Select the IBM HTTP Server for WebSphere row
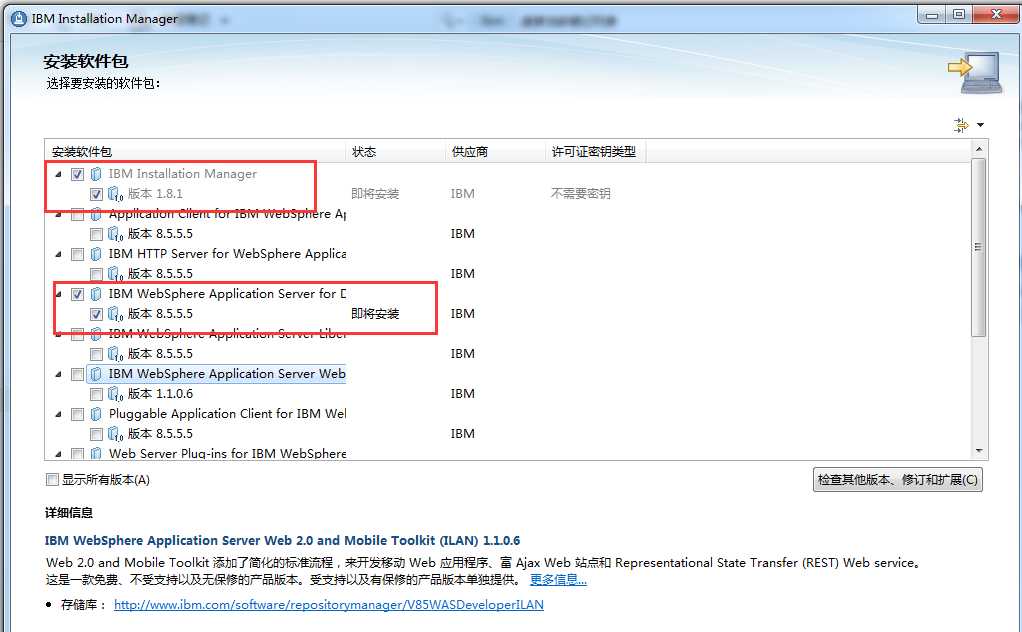 coord(227,254)
